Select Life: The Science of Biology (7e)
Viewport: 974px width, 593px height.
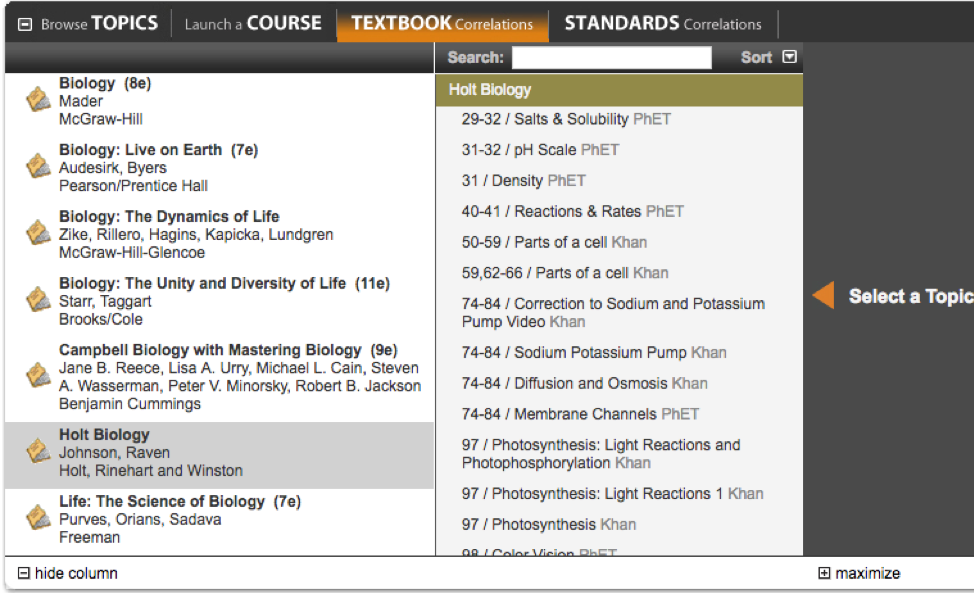click(x=180, y=501)
